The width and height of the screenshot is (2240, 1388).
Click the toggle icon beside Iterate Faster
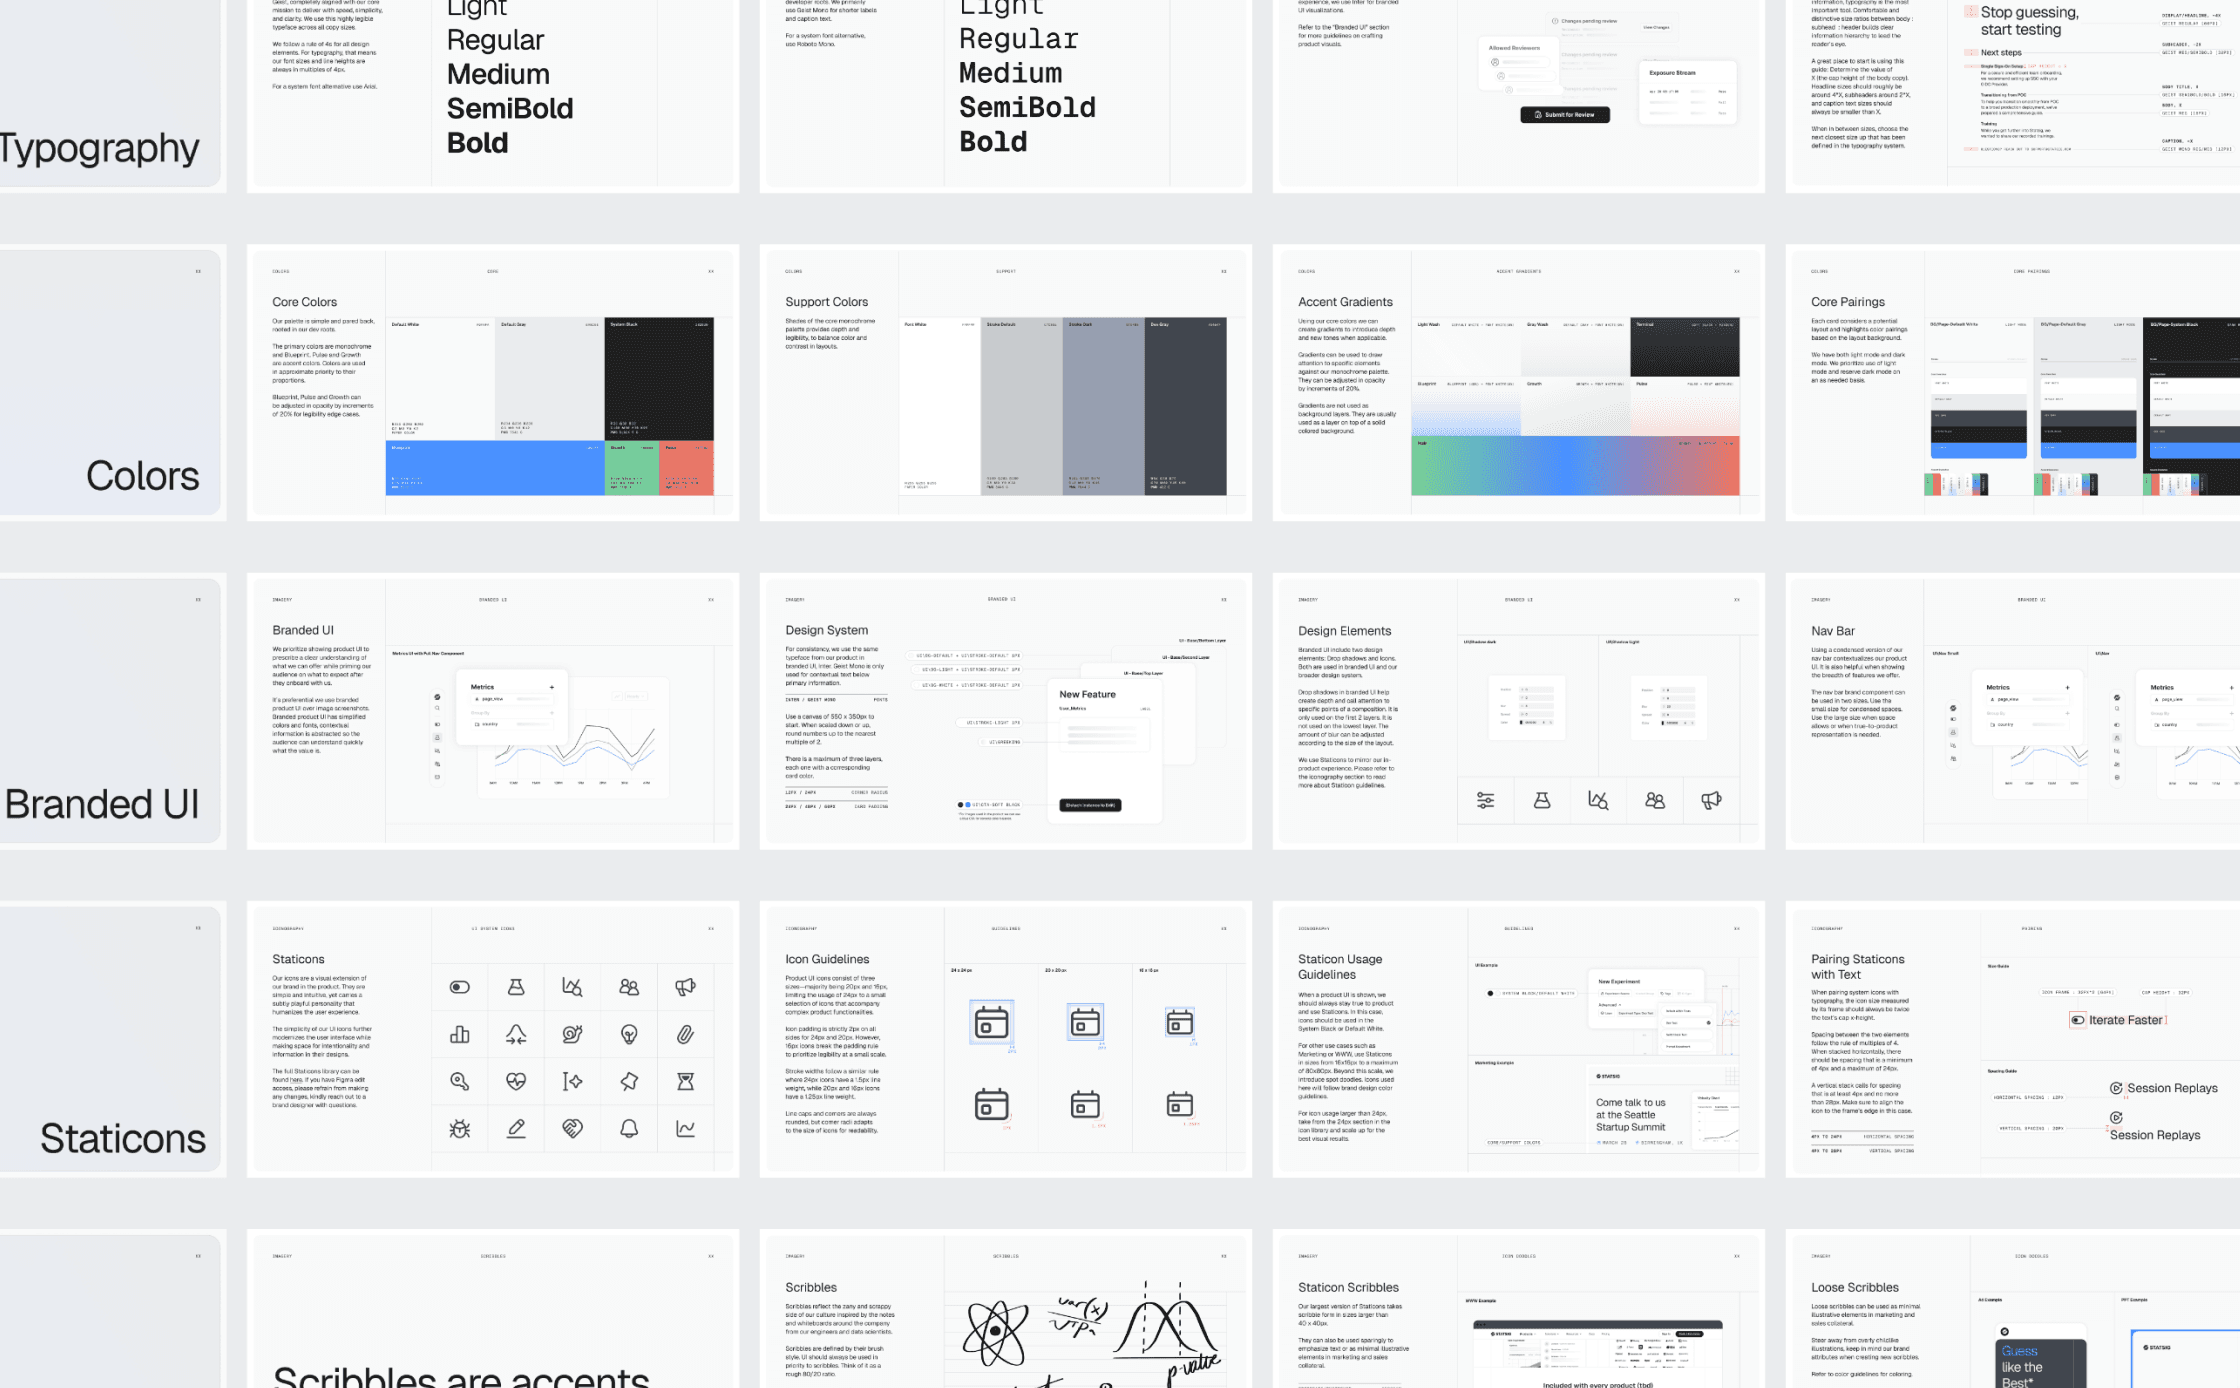[x=2077, y=1020]
